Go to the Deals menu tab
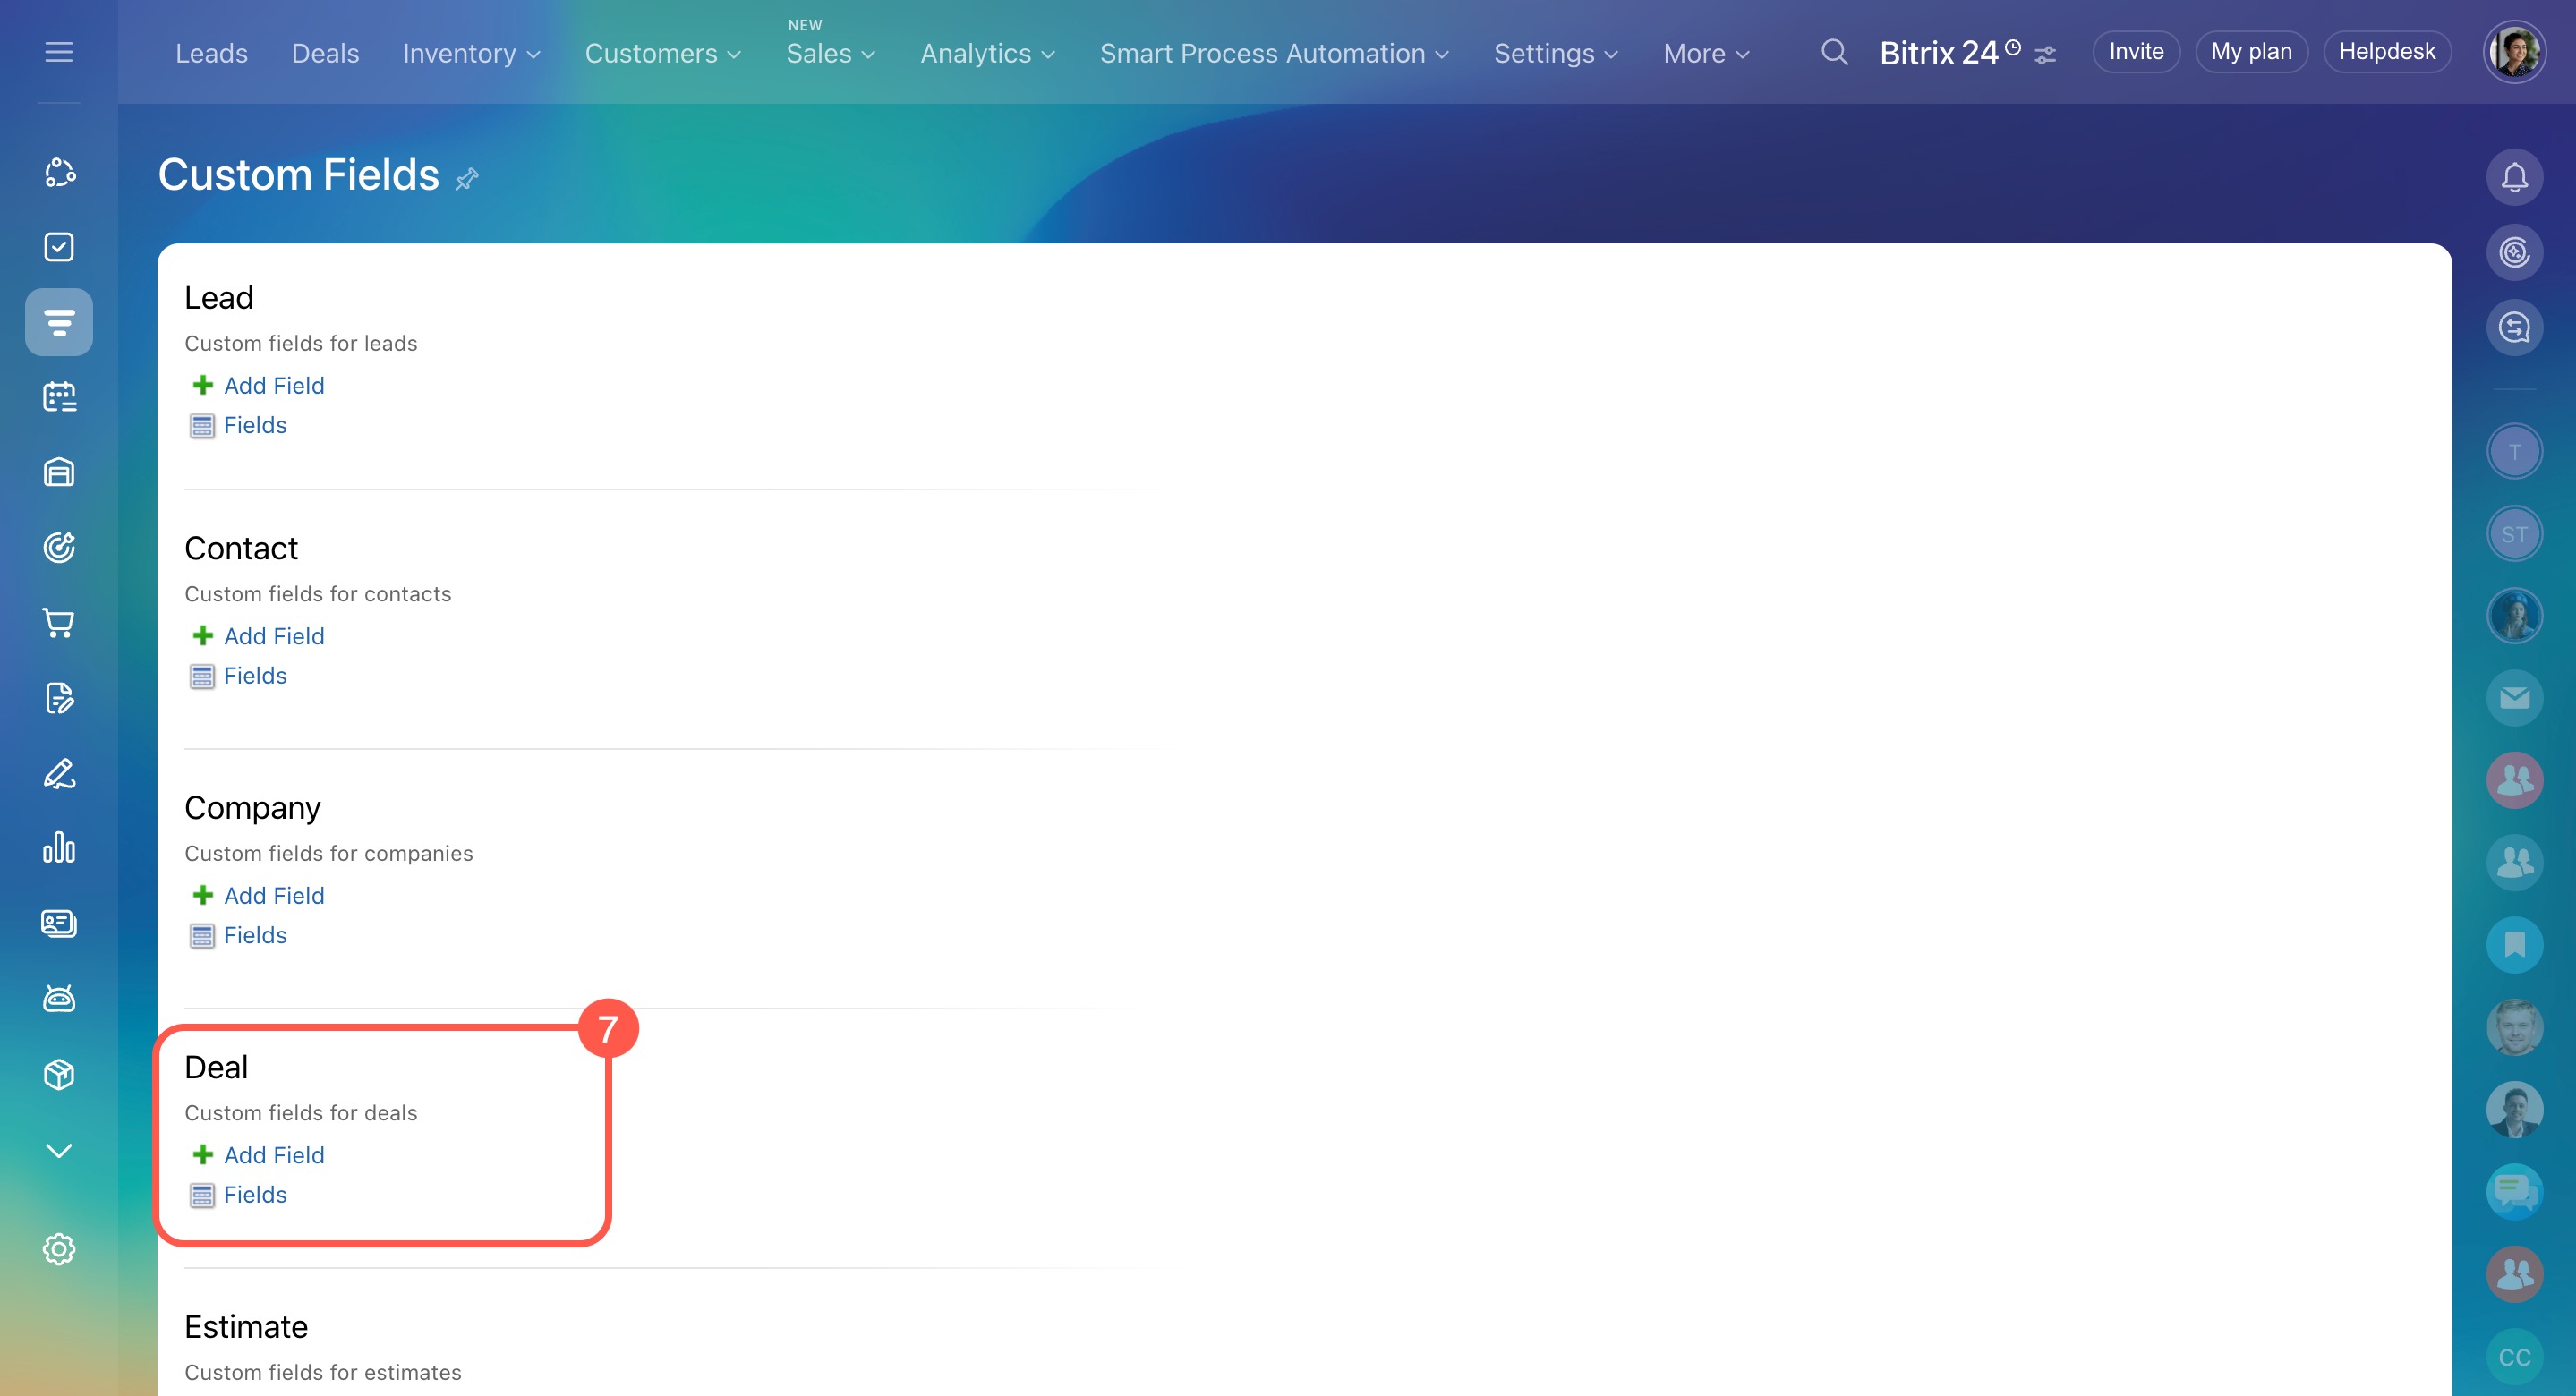The width and height of the screenshot is (2576, 1396). [325, 53]
